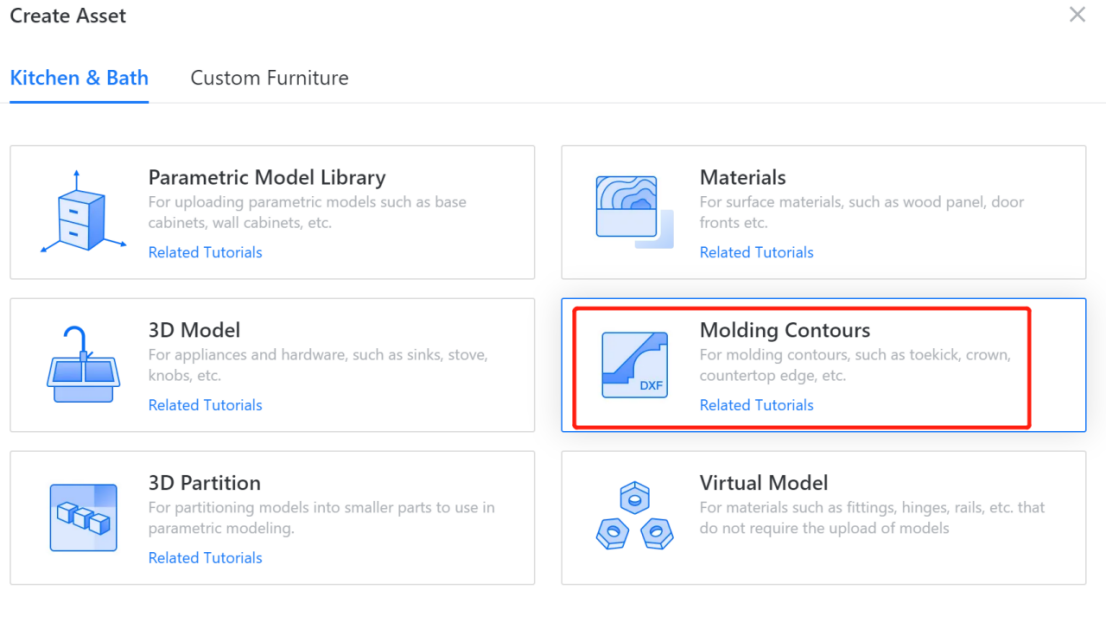Select the Molding Contours title

(x=784, y=330)
